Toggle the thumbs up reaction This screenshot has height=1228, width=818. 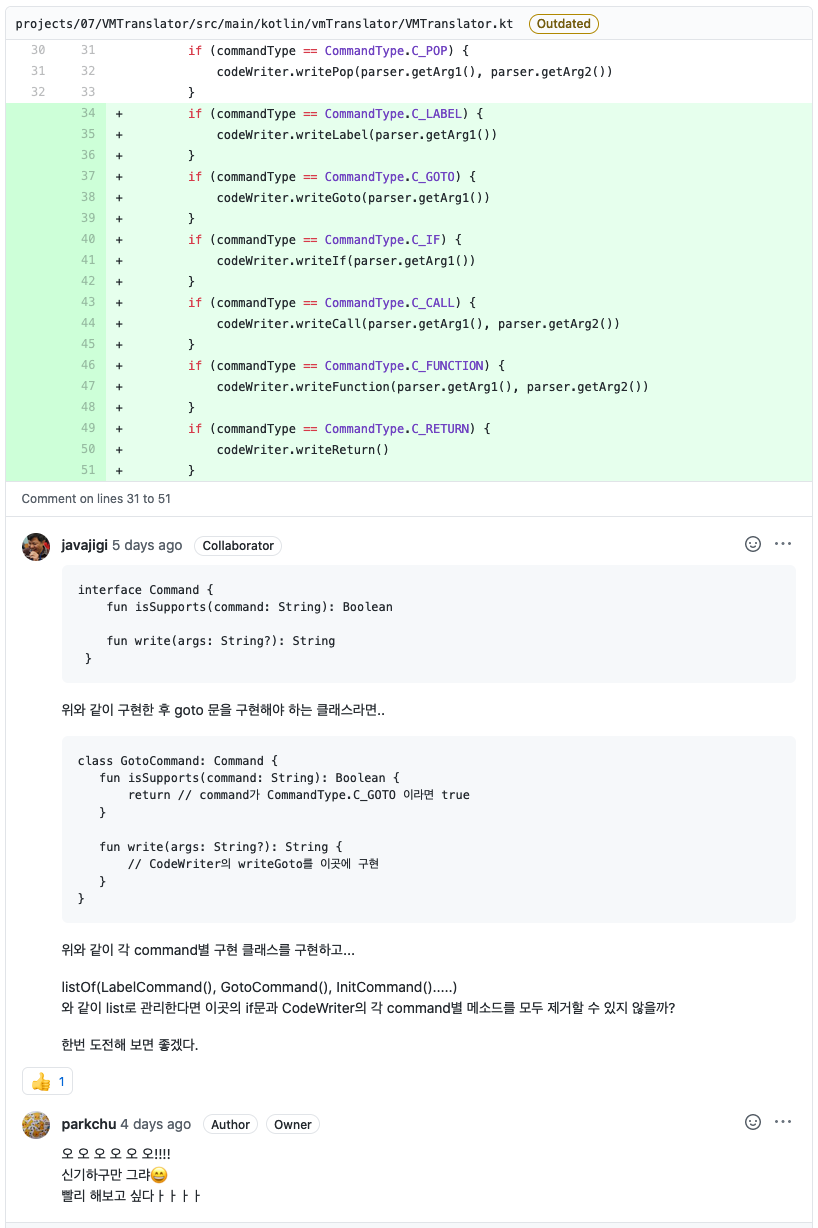click(48, 1081)
